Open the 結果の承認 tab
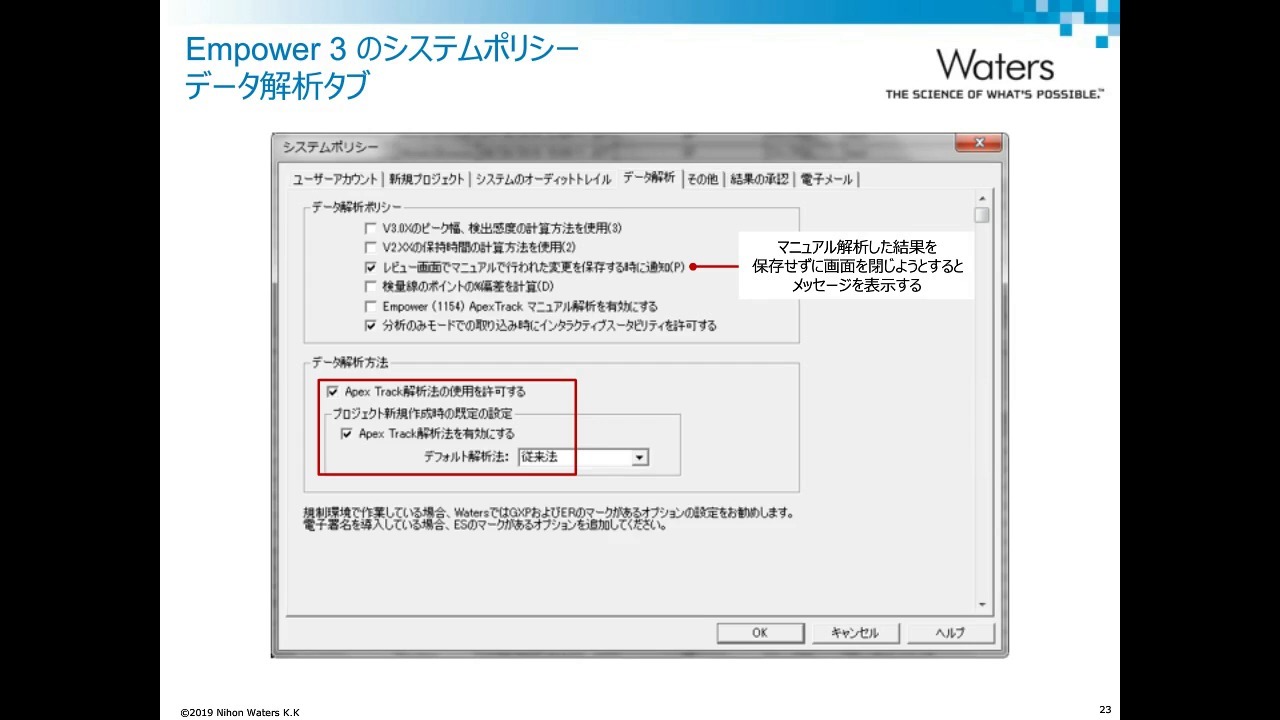Screen dimensions: 1280x720 coord(759,180)
